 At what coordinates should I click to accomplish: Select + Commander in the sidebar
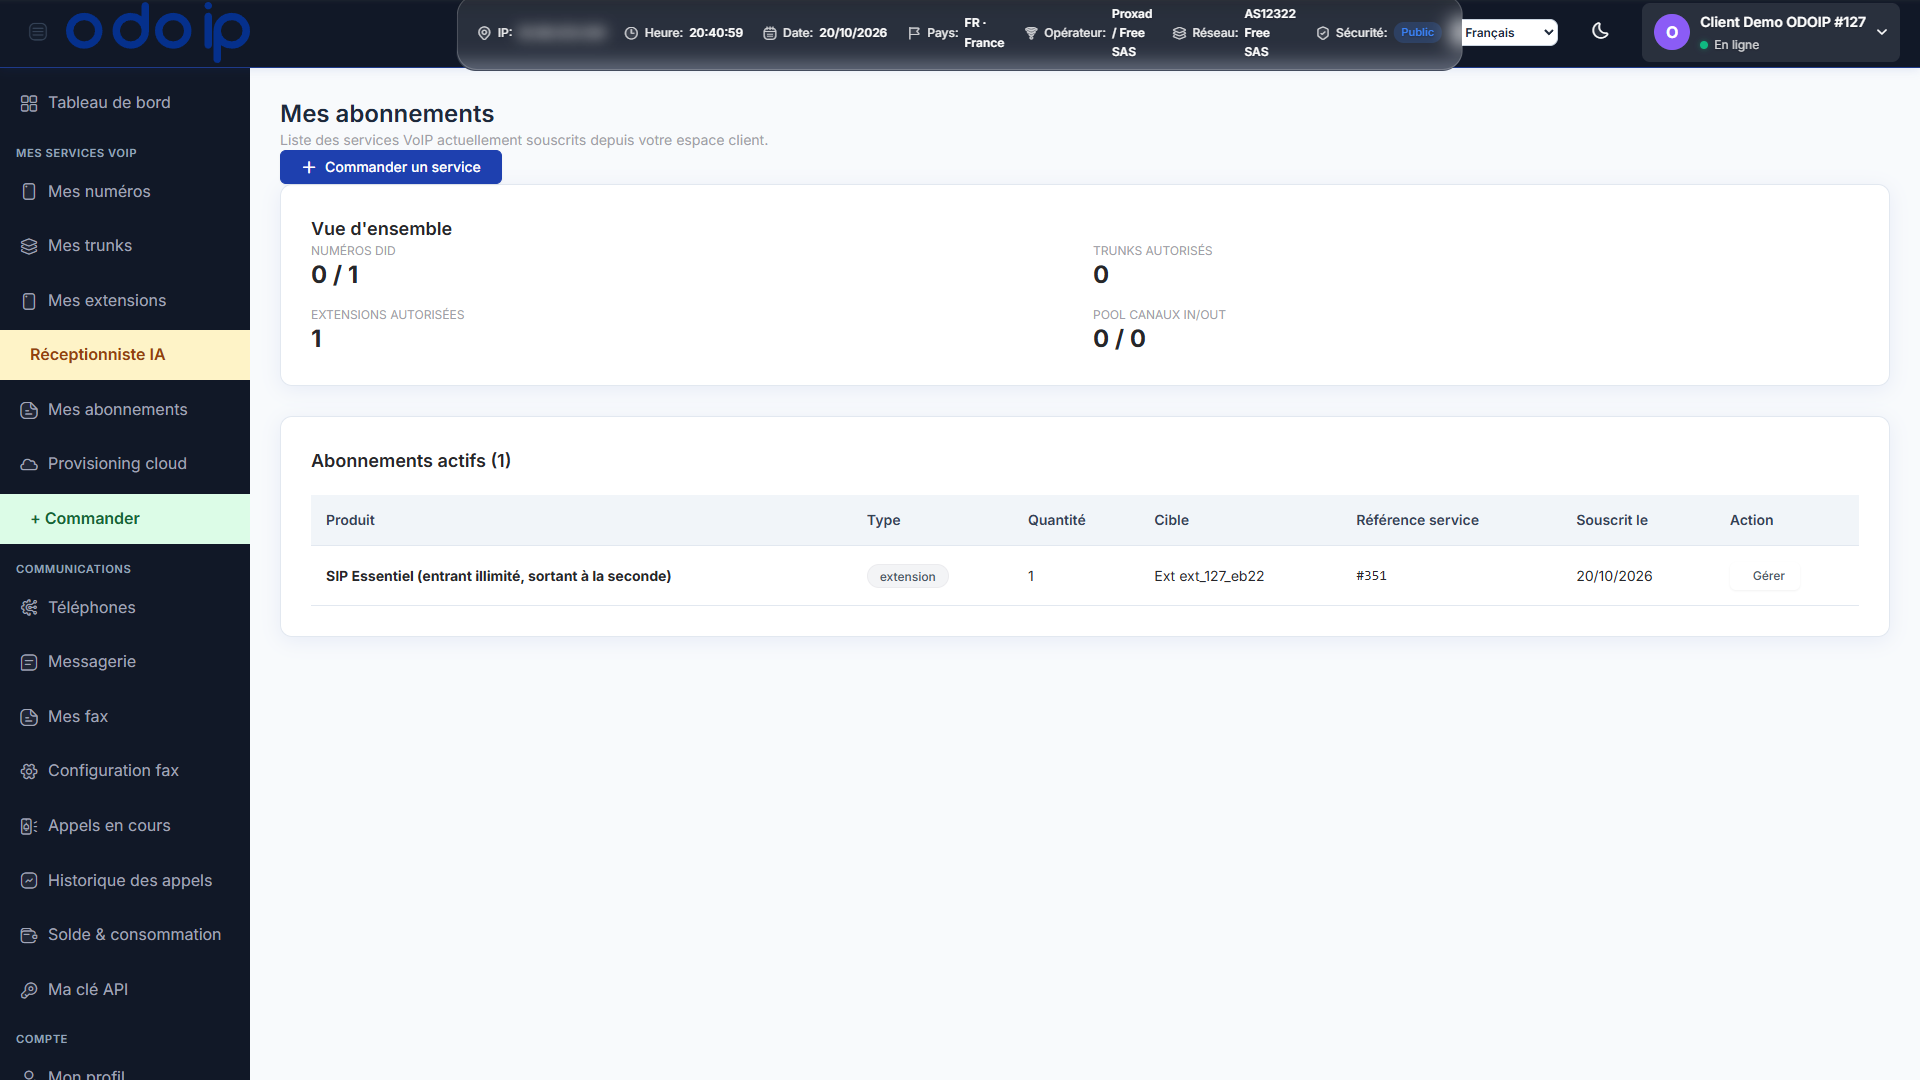coord(125,519)
